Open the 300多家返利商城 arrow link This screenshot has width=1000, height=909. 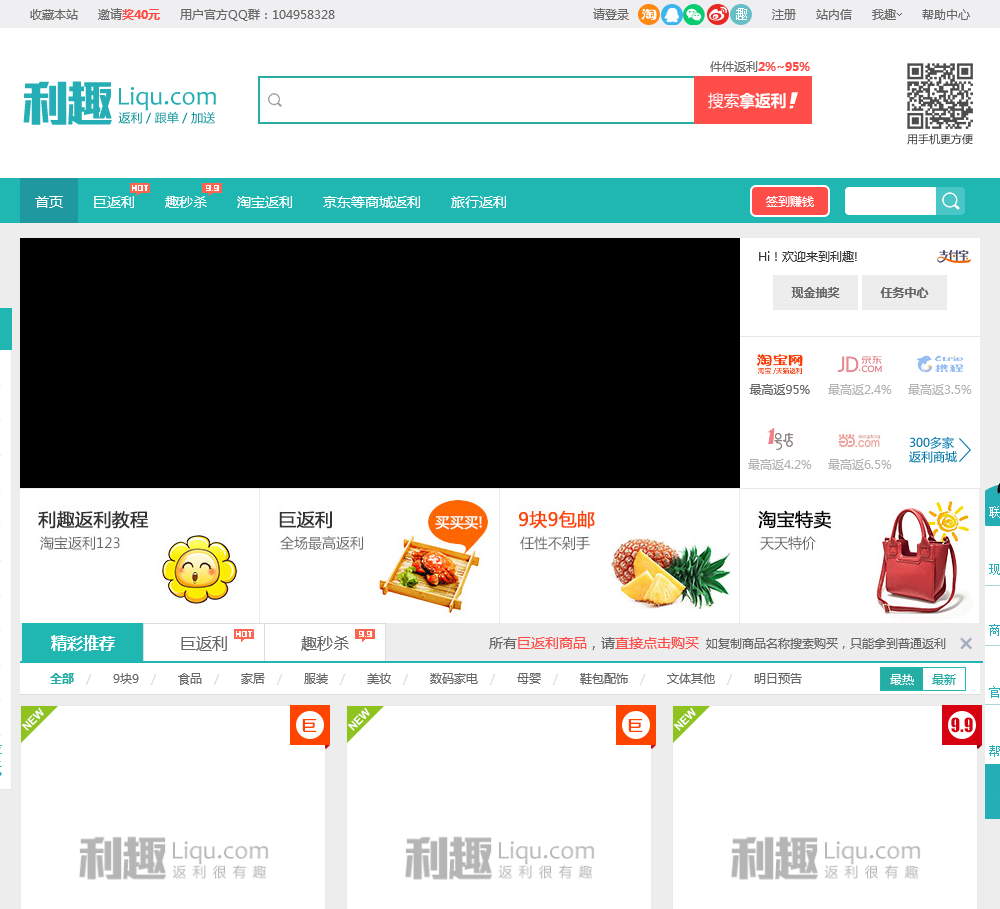pyautogui.click(x=939, y=450)
